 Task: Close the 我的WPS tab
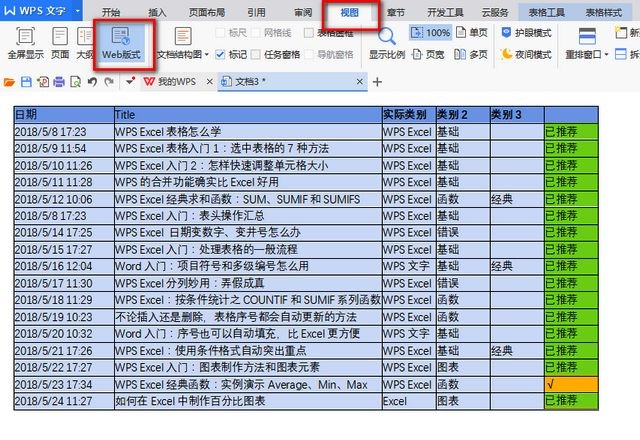tap(209, 82)
